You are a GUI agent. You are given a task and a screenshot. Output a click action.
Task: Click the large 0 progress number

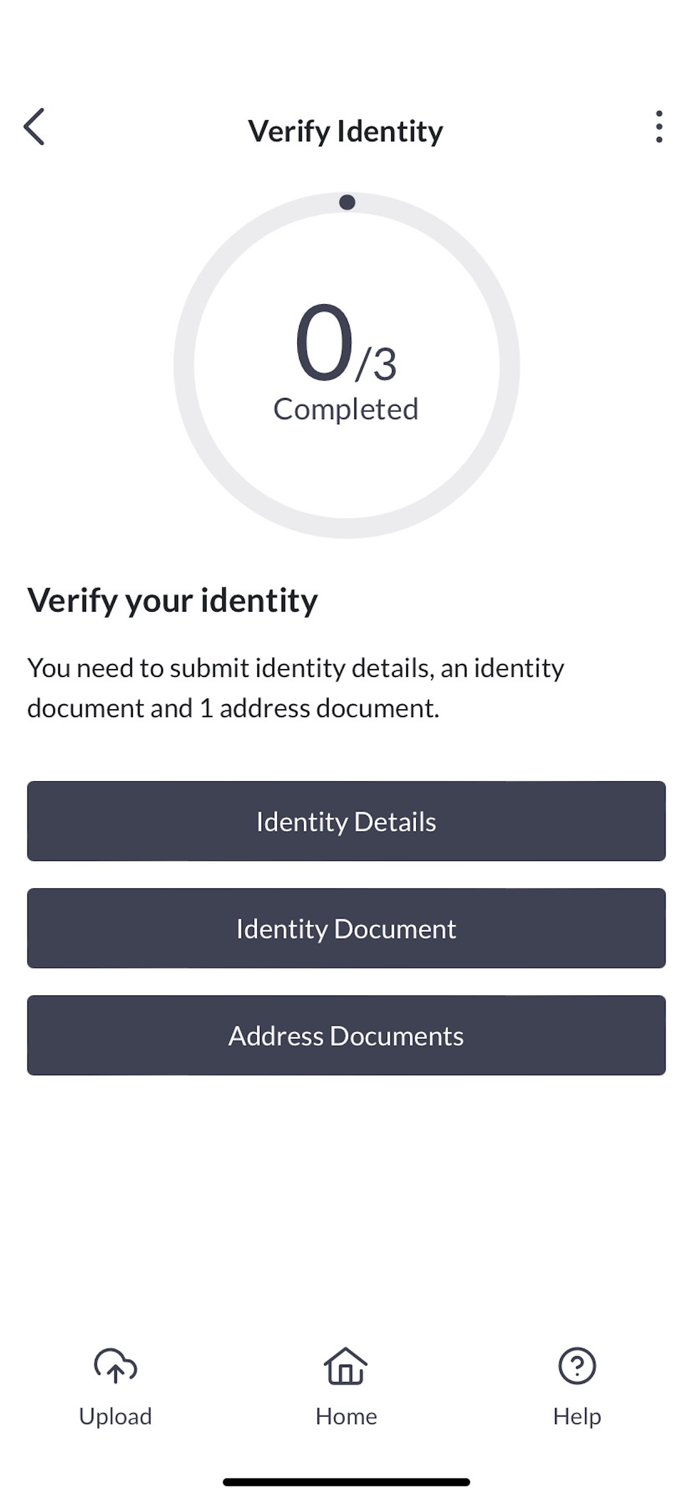click(324, 343)
